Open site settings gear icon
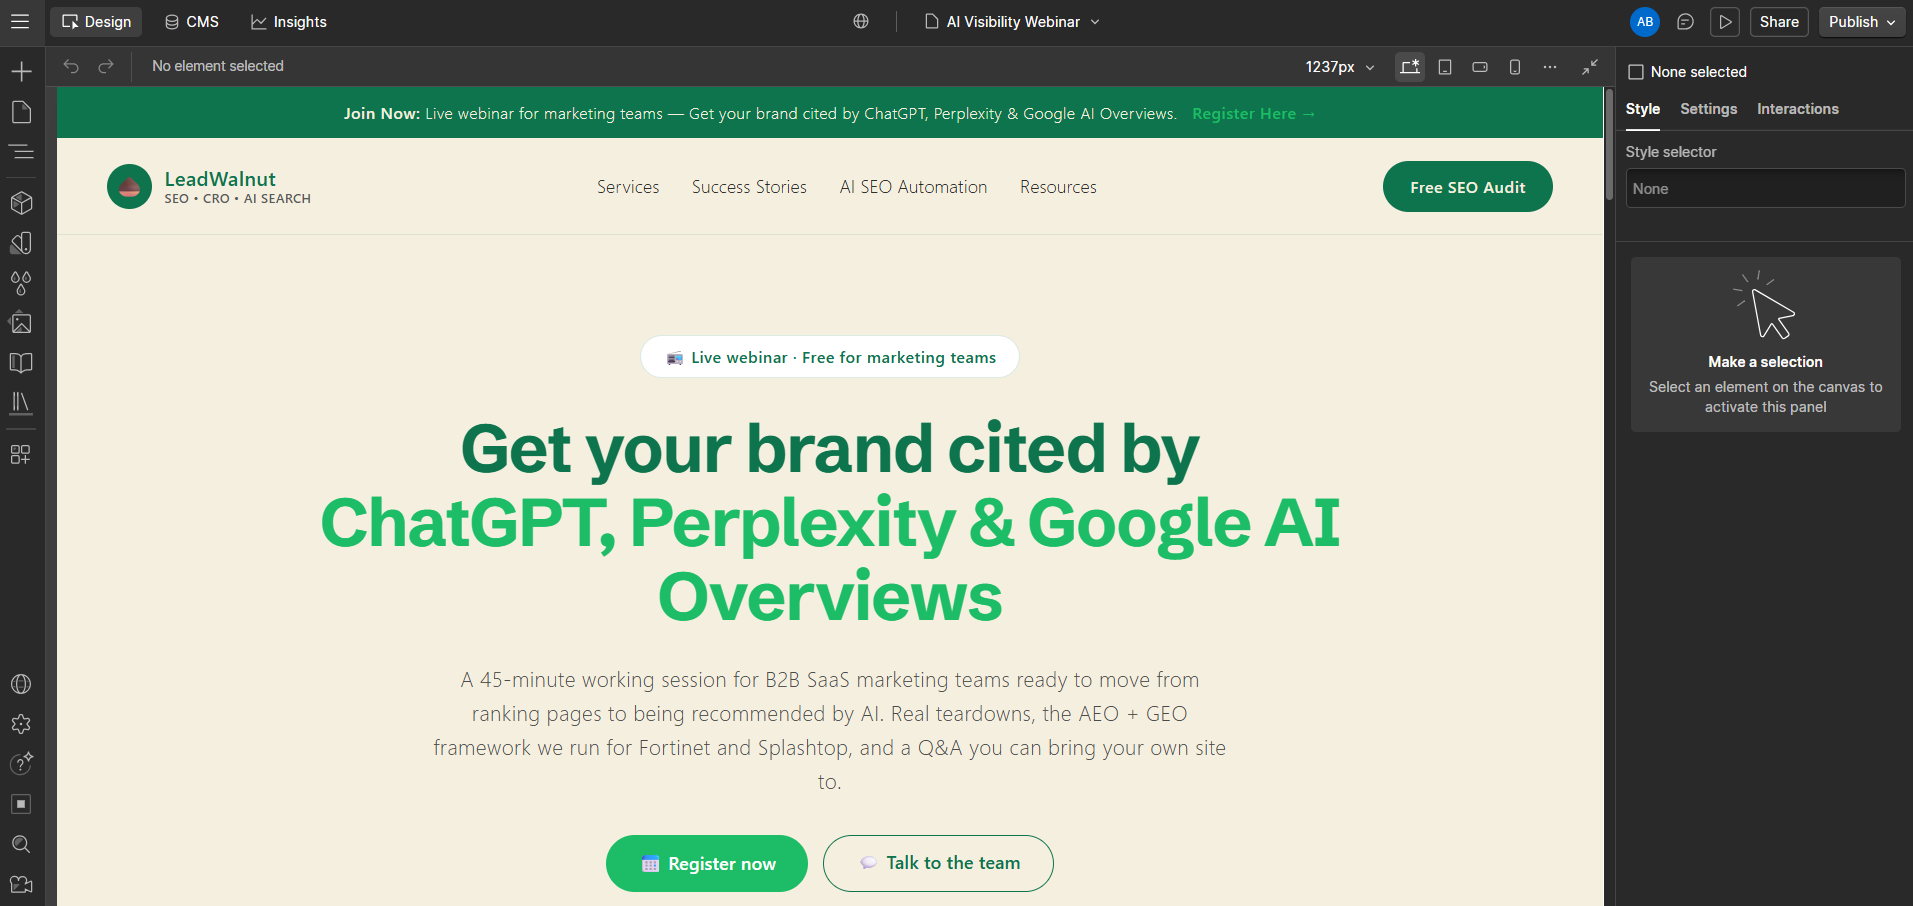This screenshot has height=906, width=1913. tap(21, 724)
